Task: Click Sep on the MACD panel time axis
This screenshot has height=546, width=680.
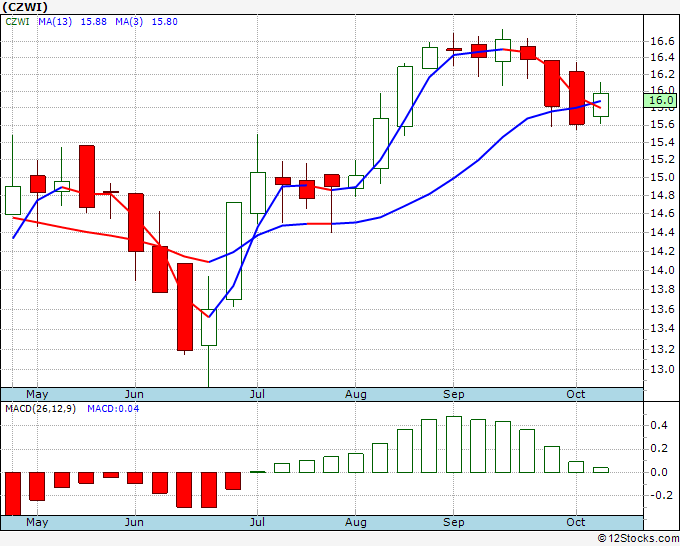Action: click(454, 523)
